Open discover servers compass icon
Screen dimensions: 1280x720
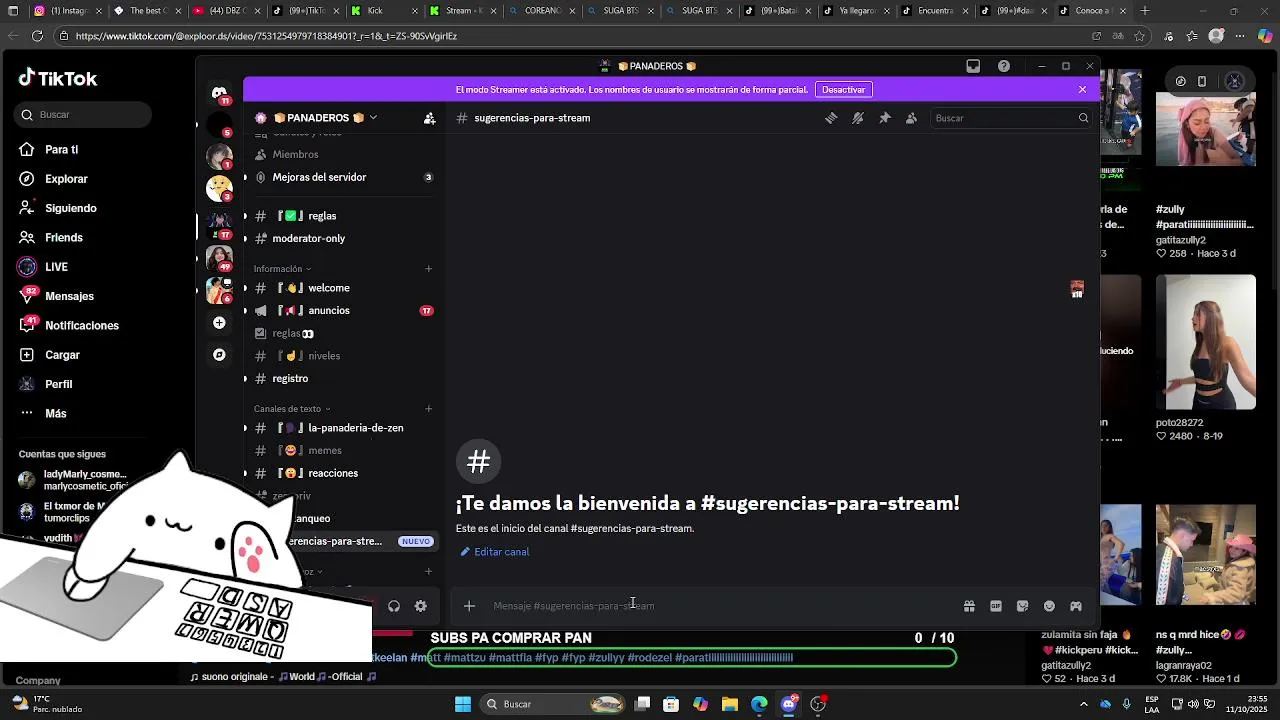click(219, 355)
